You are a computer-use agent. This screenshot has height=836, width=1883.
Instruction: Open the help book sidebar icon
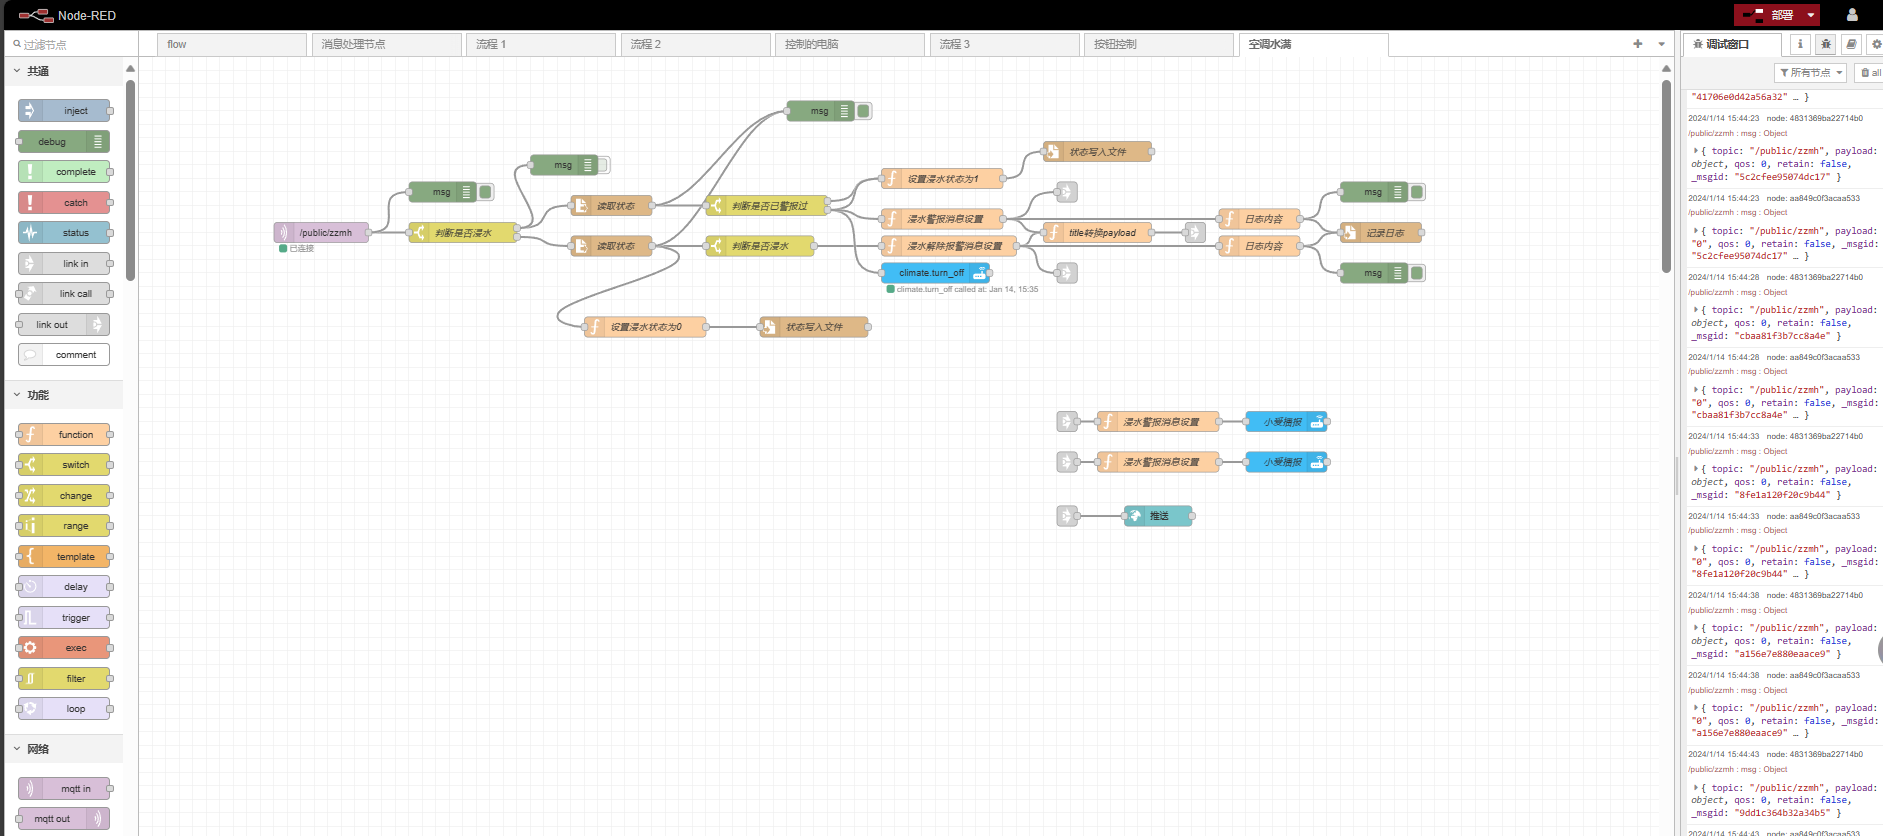coord(1851,44)
